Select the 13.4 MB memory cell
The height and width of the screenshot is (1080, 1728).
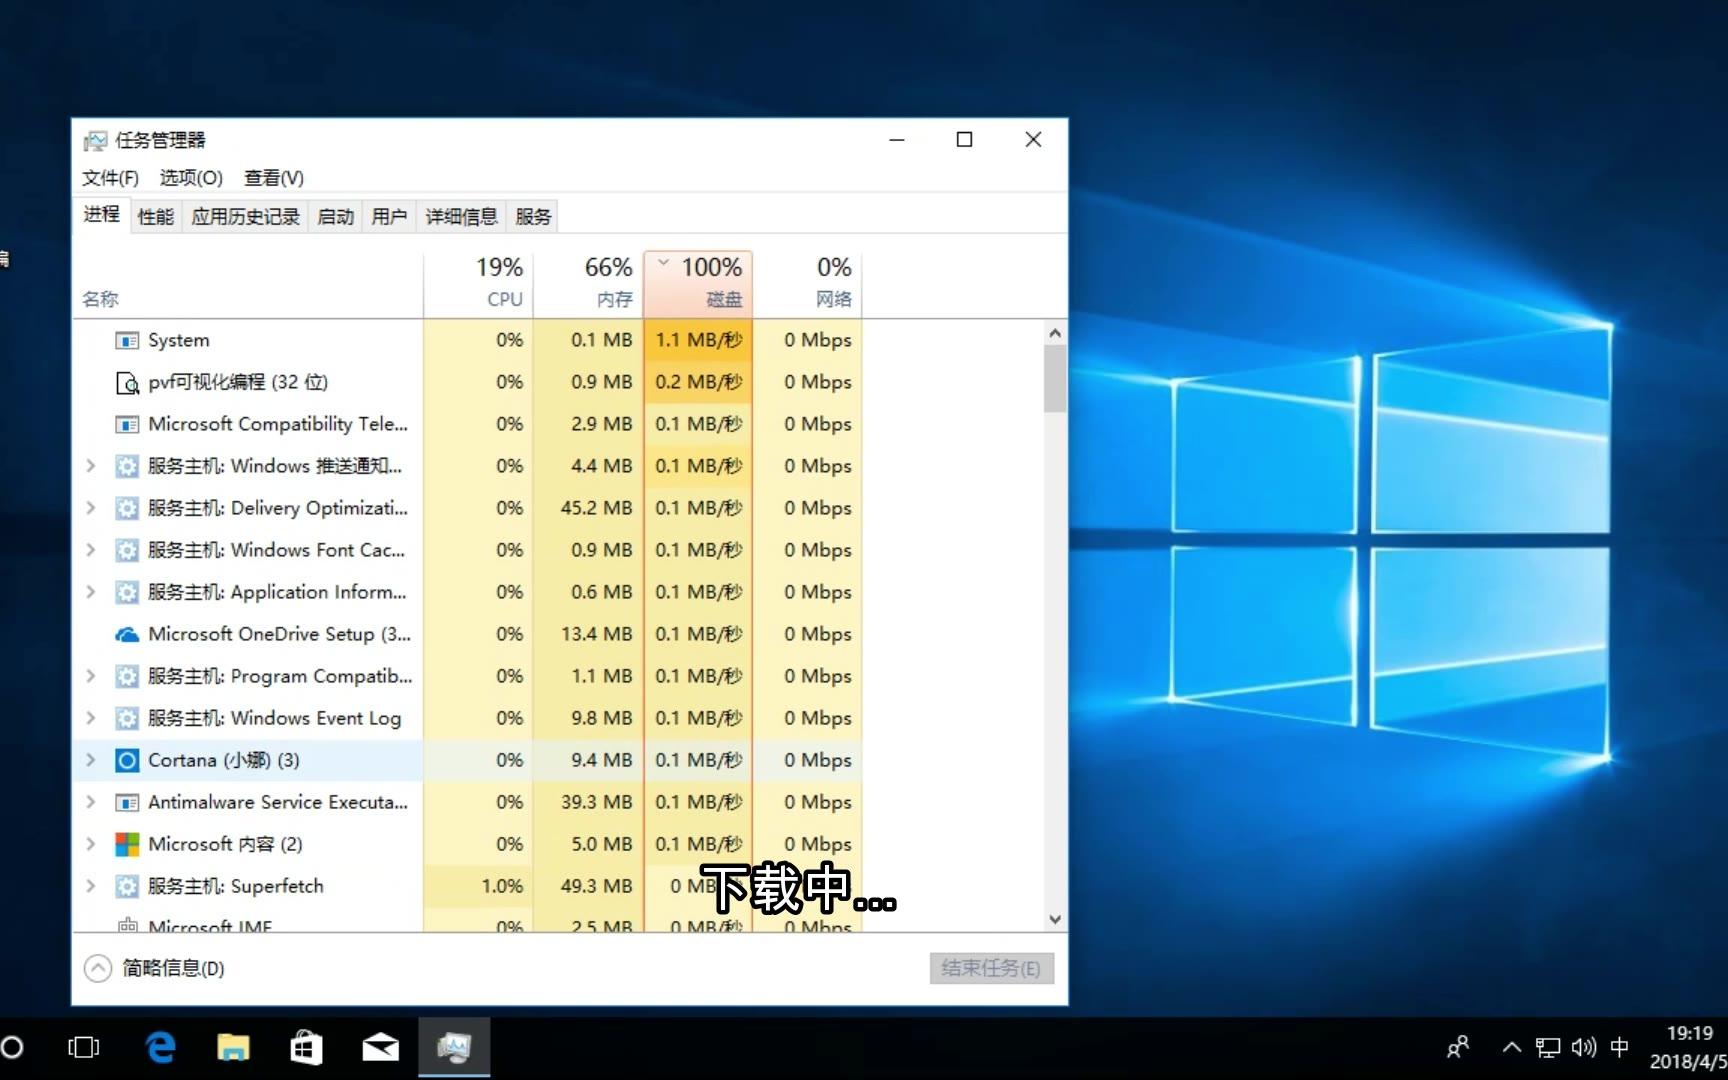click(x=588, y=635)
